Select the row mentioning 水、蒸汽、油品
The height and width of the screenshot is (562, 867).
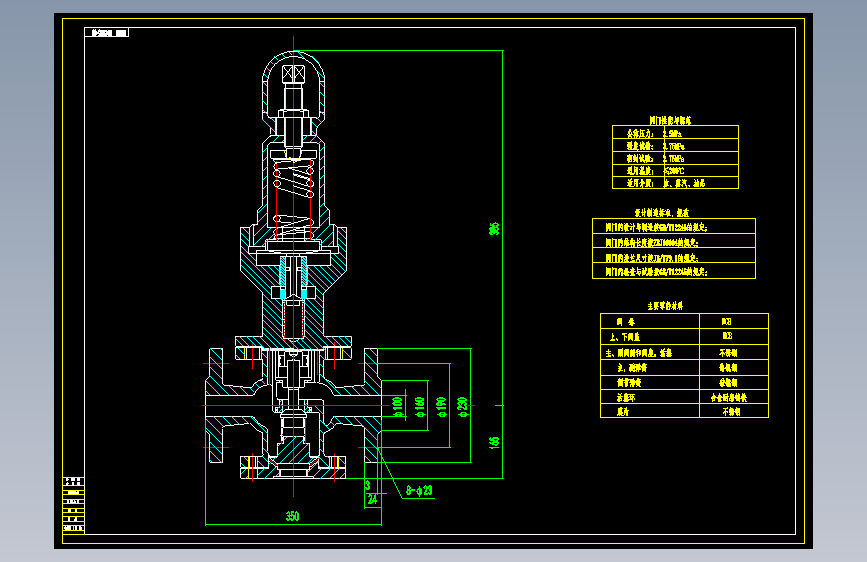click(675, 183)
